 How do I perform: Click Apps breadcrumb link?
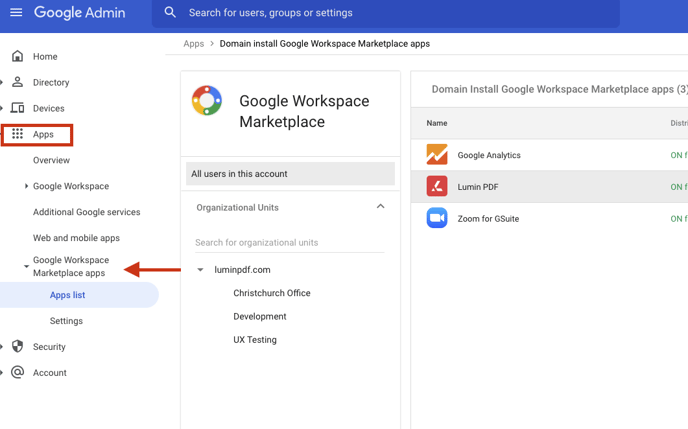194,44
